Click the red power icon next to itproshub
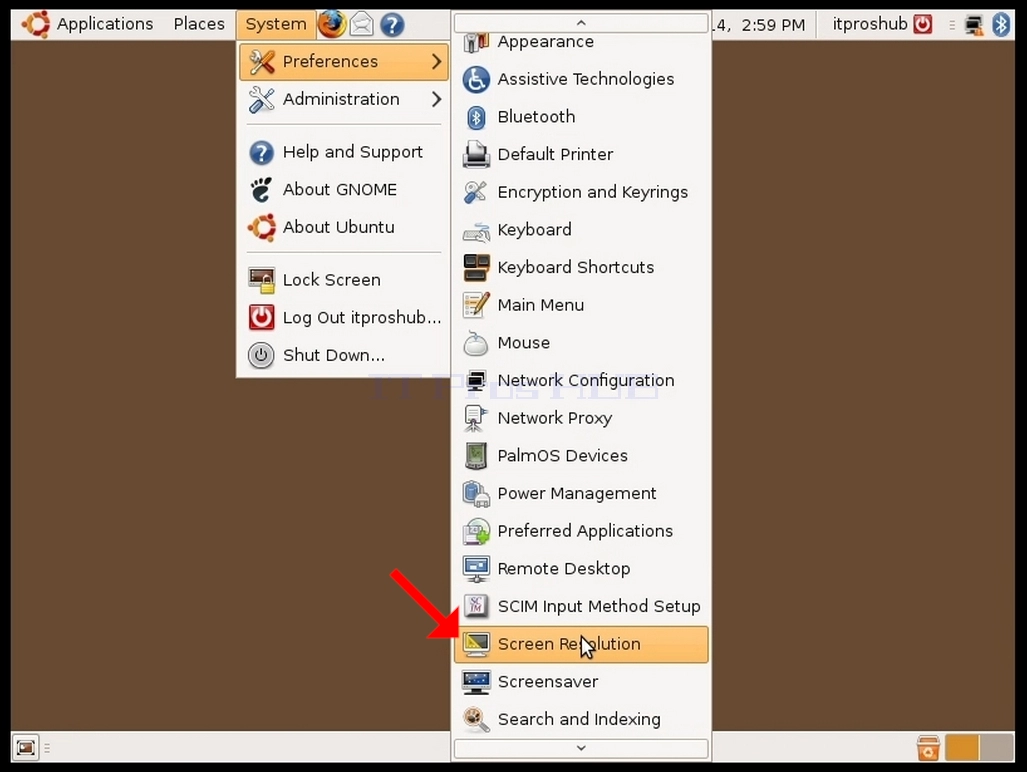The height and width of the screenshot is (772, 1027). (x=923, y=24)
